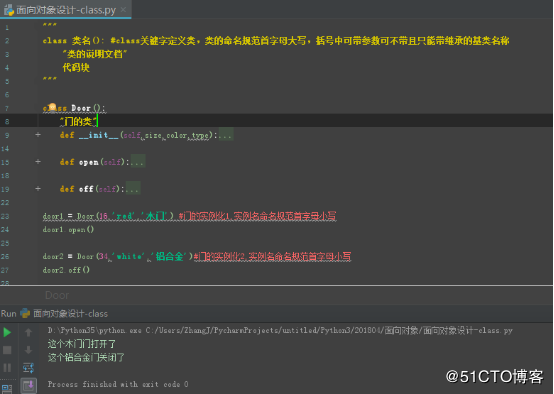Click the docstring "门的类" on line 8
This screenshot has height=394, width=554.
(x=78, y=122)
